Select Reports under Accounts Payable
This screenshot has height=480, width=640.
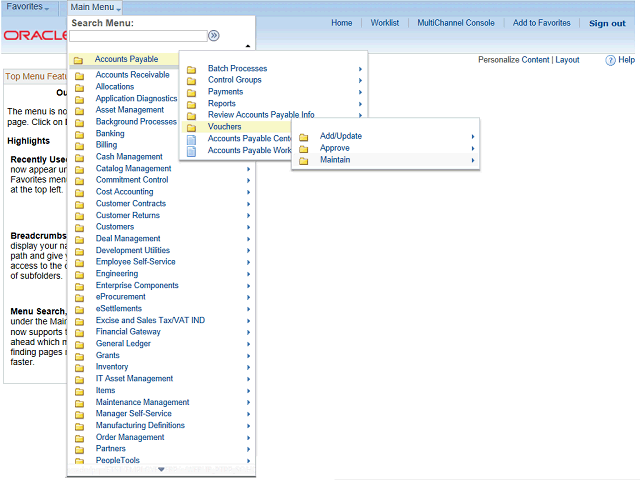tap(222, 104)
